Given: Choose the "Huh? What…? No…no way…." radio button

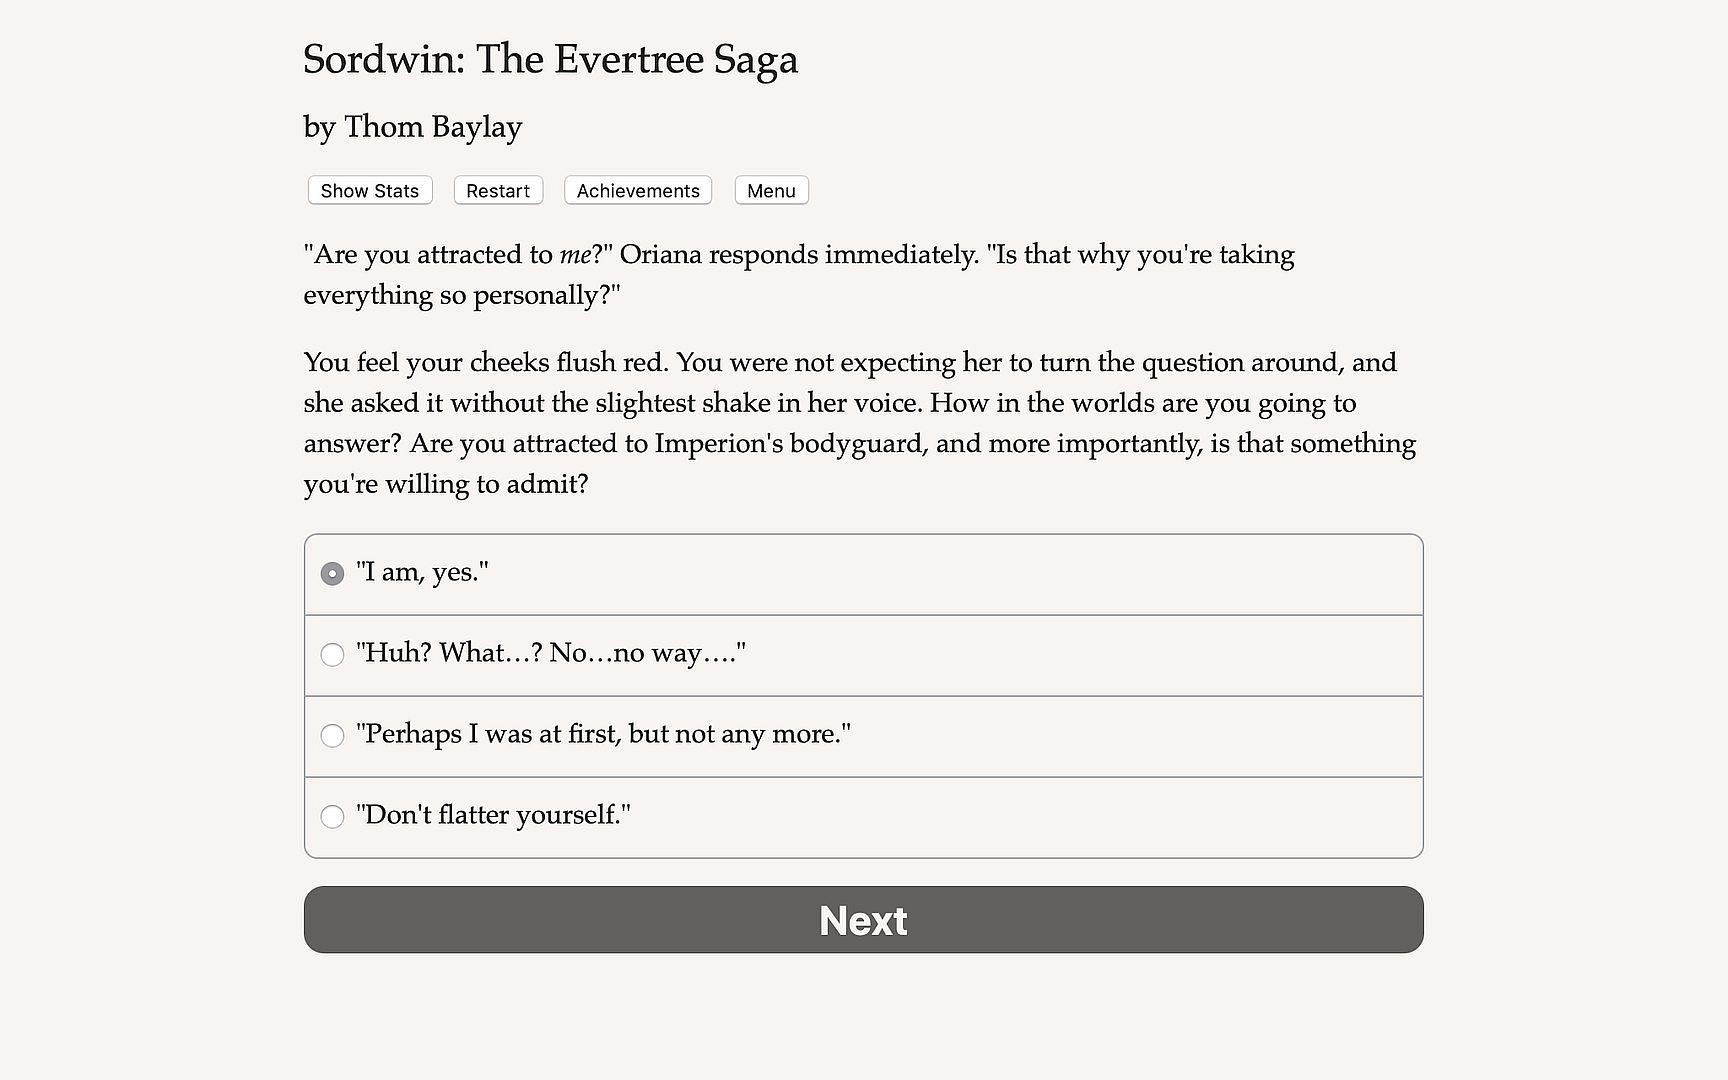Looking at the screenshot, I should tap(332, 655).
